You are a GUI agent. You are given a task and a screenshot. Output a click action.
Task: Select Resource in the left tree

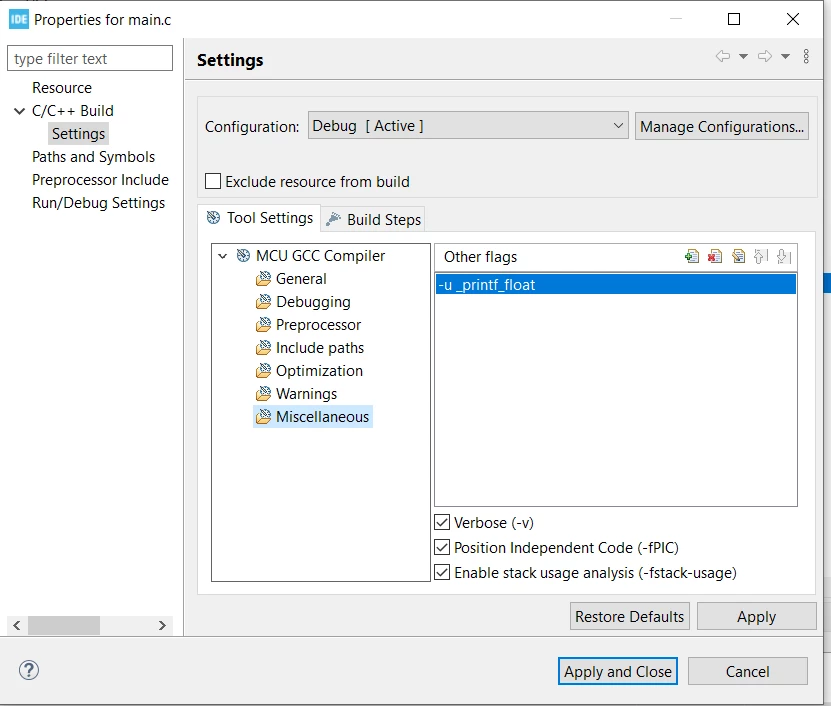point(62,87)
